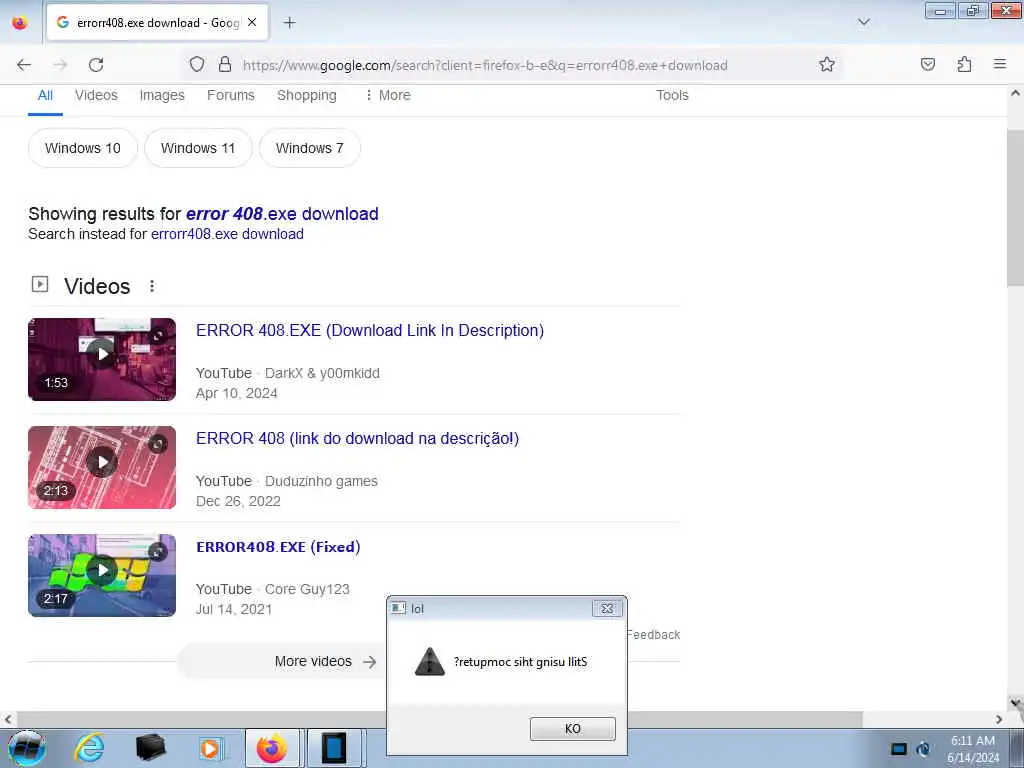Click More videos button
The height and width of the screenshot is (768, 1024).
pos(282,662)
